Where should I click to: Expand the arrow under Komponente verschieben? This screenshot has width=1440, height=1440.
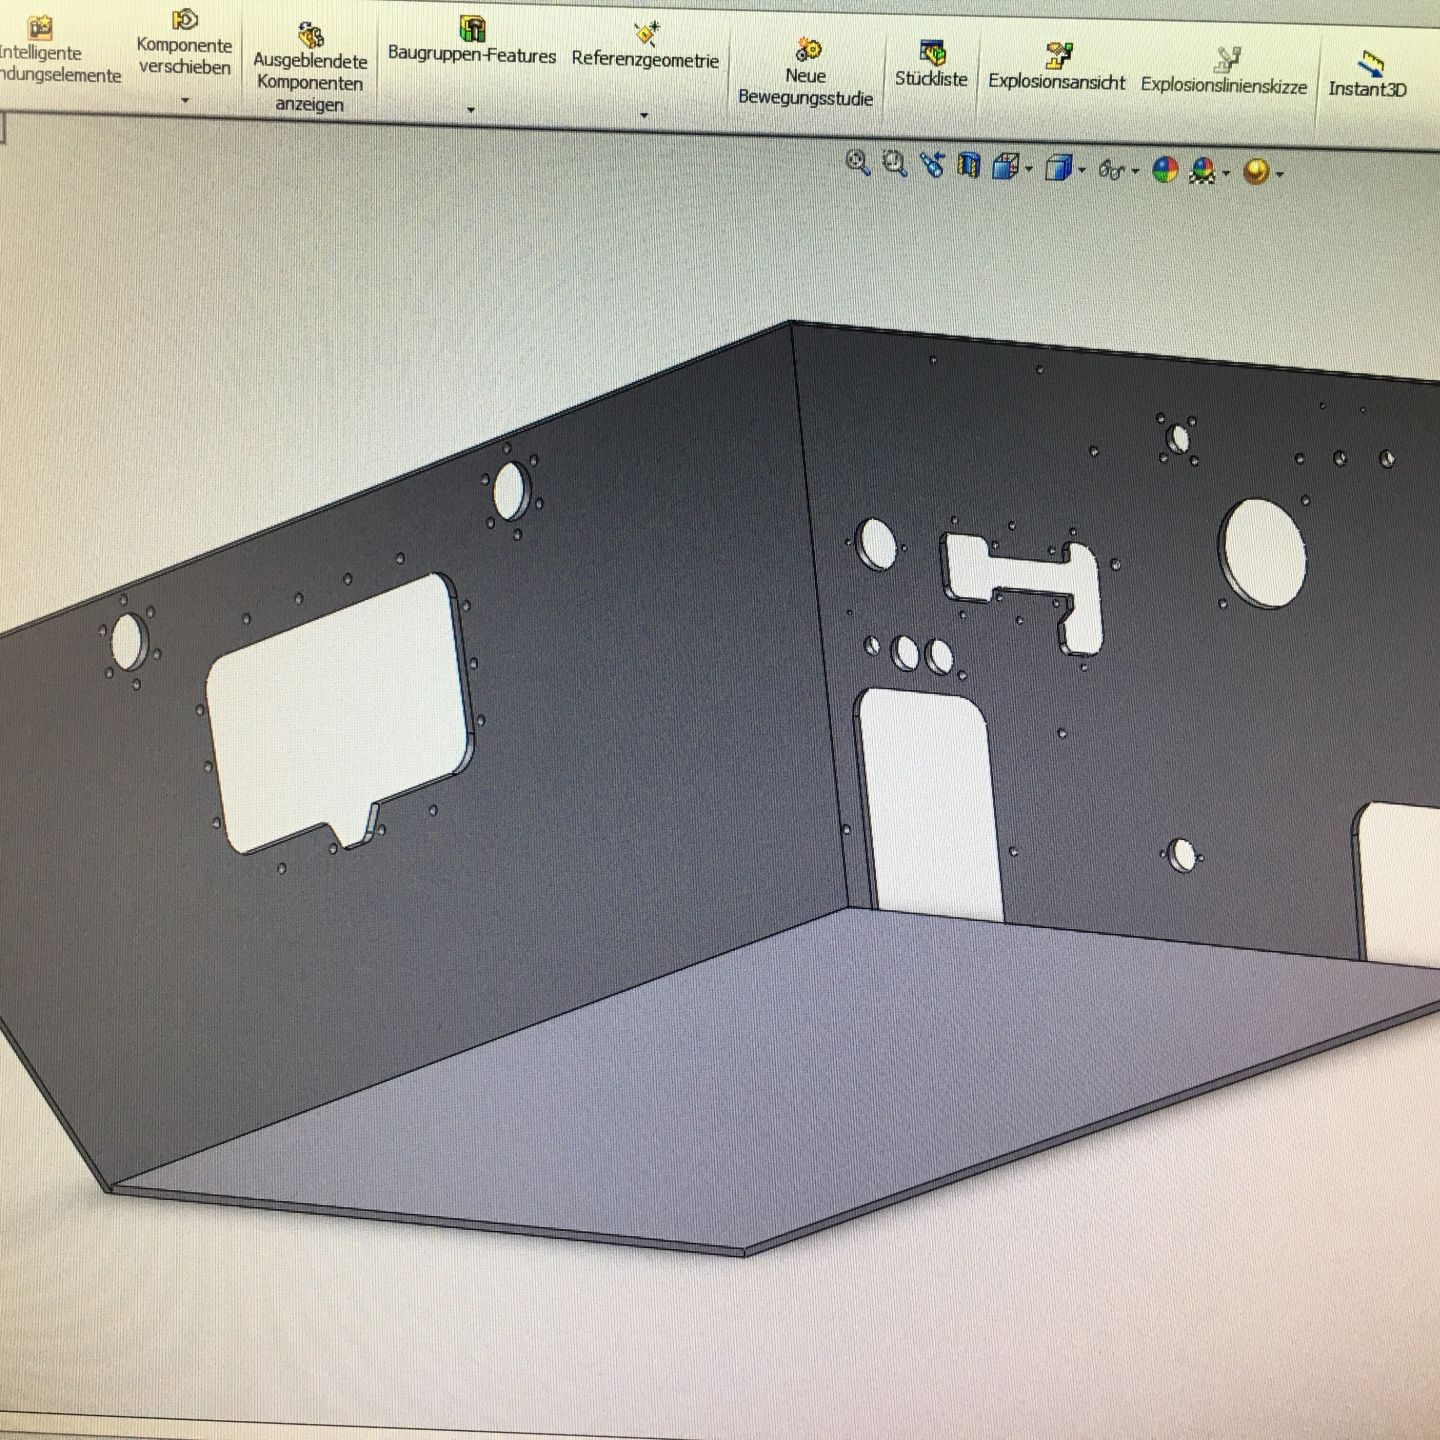(185, 101)
